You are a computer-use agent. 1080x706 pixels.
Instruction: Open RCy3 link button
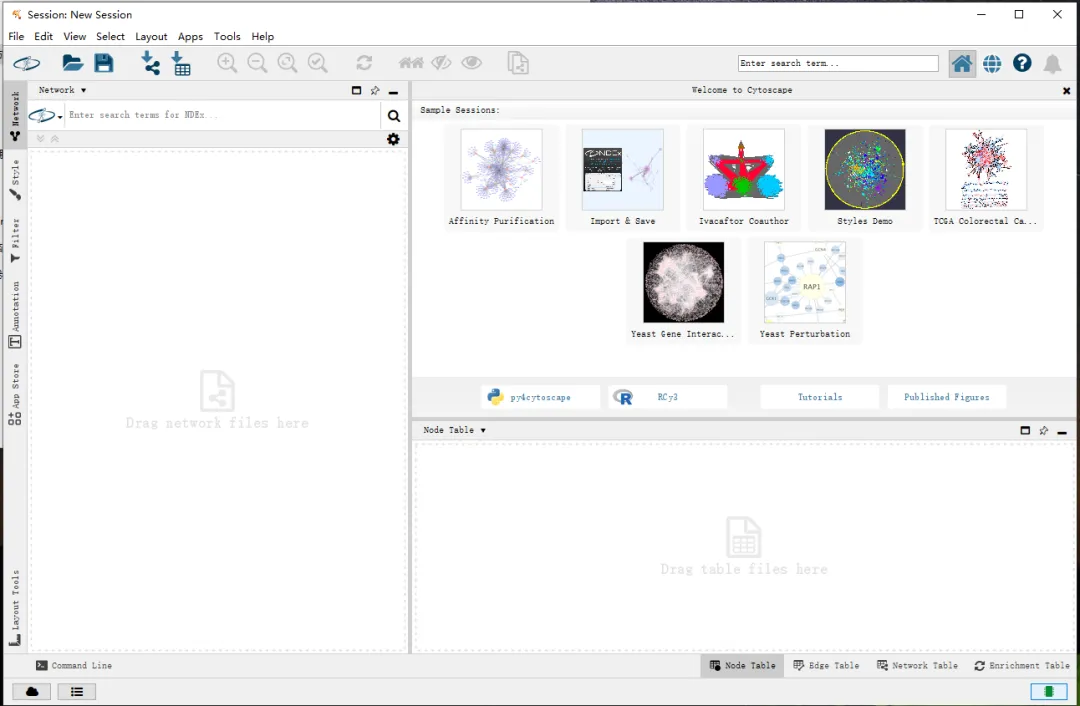coord(667,397)
